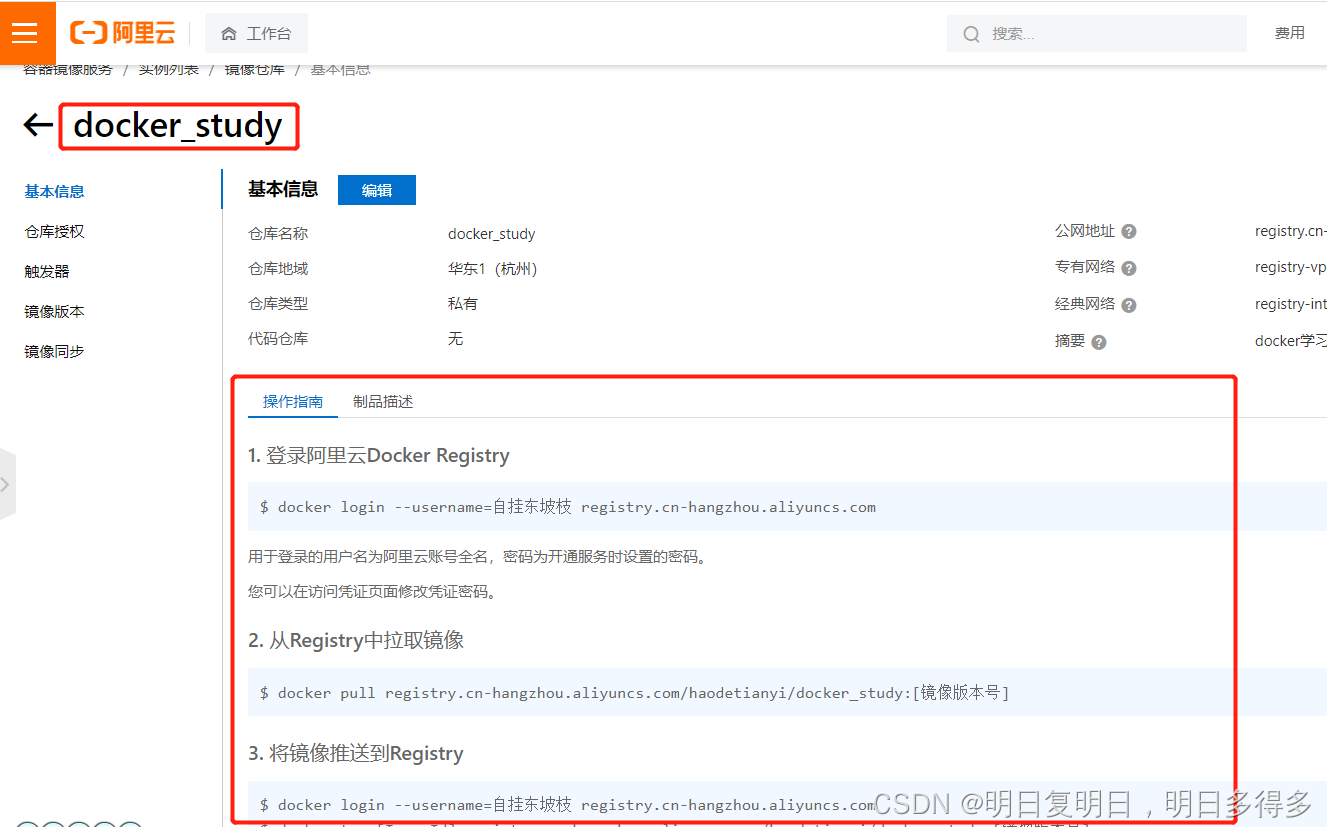The height and width of the screenshot is (827, 1327).
Task: Click help icon next to 公网地址
Action: 1129,231
